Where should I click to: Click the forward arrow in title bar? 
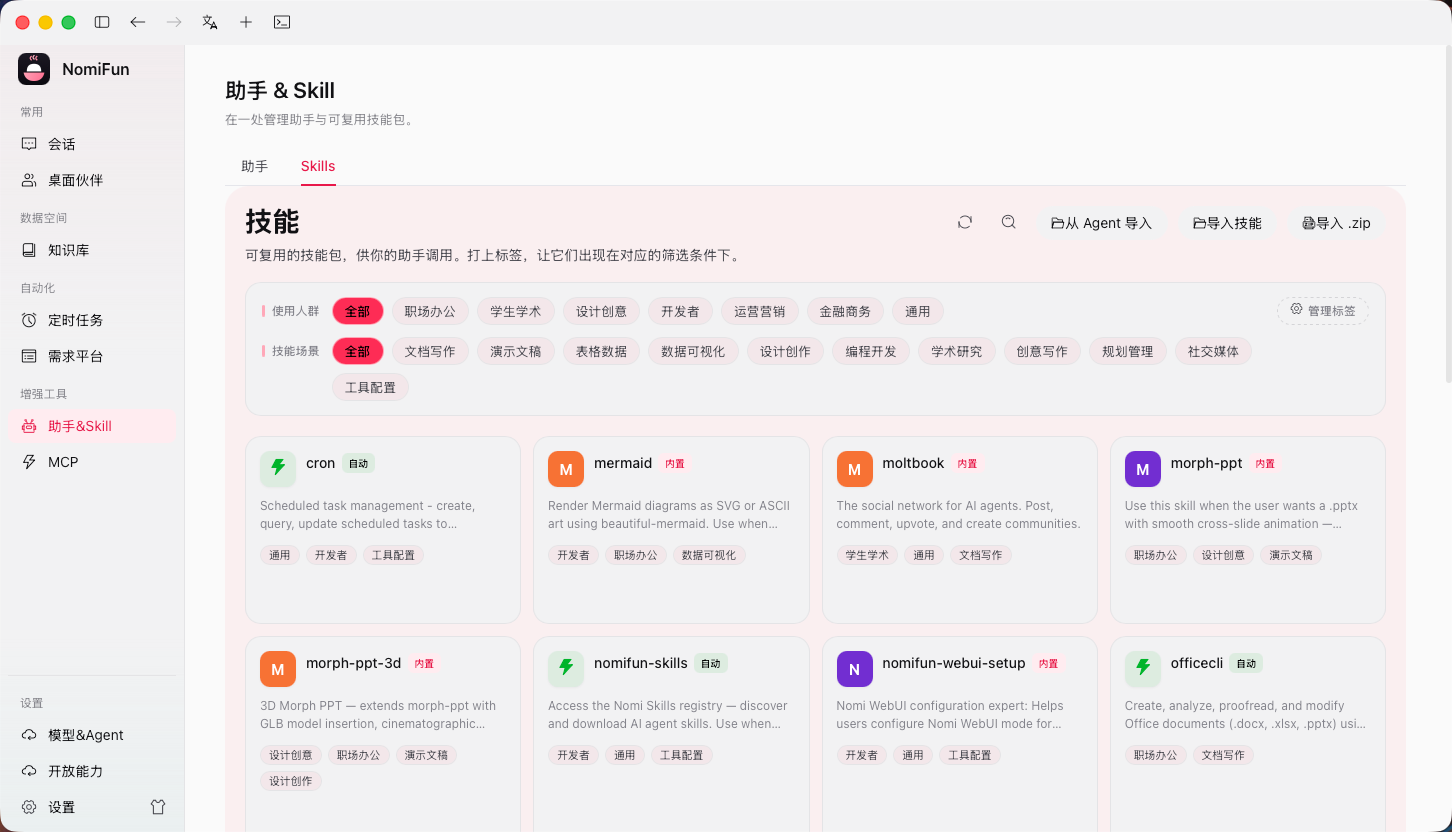(174, 22)
